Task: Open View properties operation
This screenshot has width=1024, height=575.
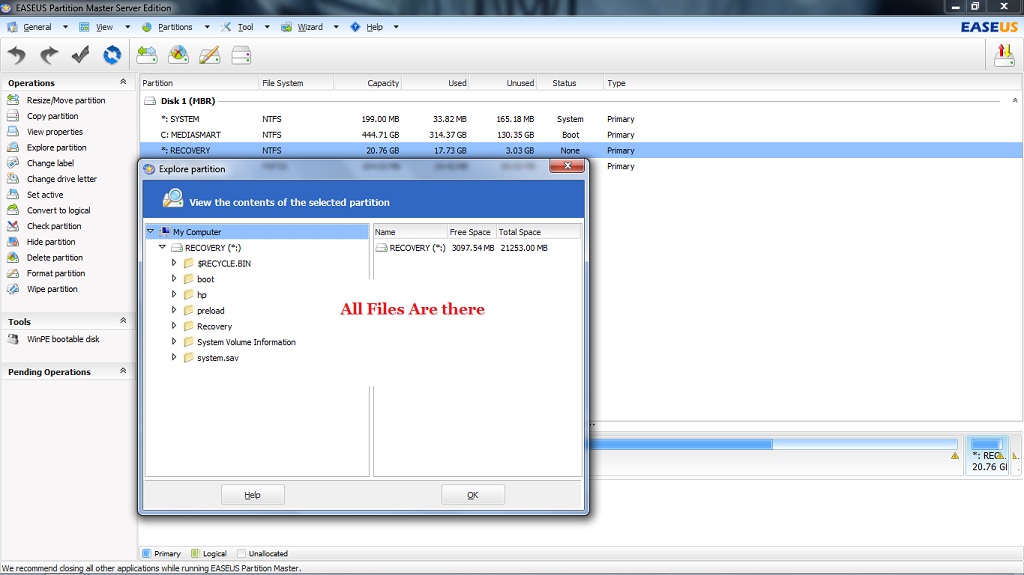Action: (x=55, y=132)
